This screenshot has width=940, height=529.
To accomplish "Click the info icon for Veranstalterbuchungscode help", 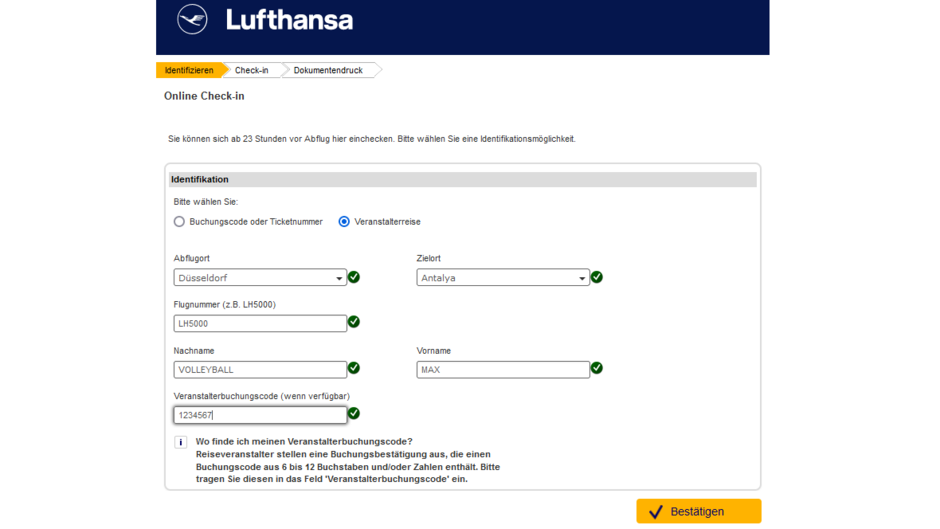I will pyautogui.click(x=180, y=443).
